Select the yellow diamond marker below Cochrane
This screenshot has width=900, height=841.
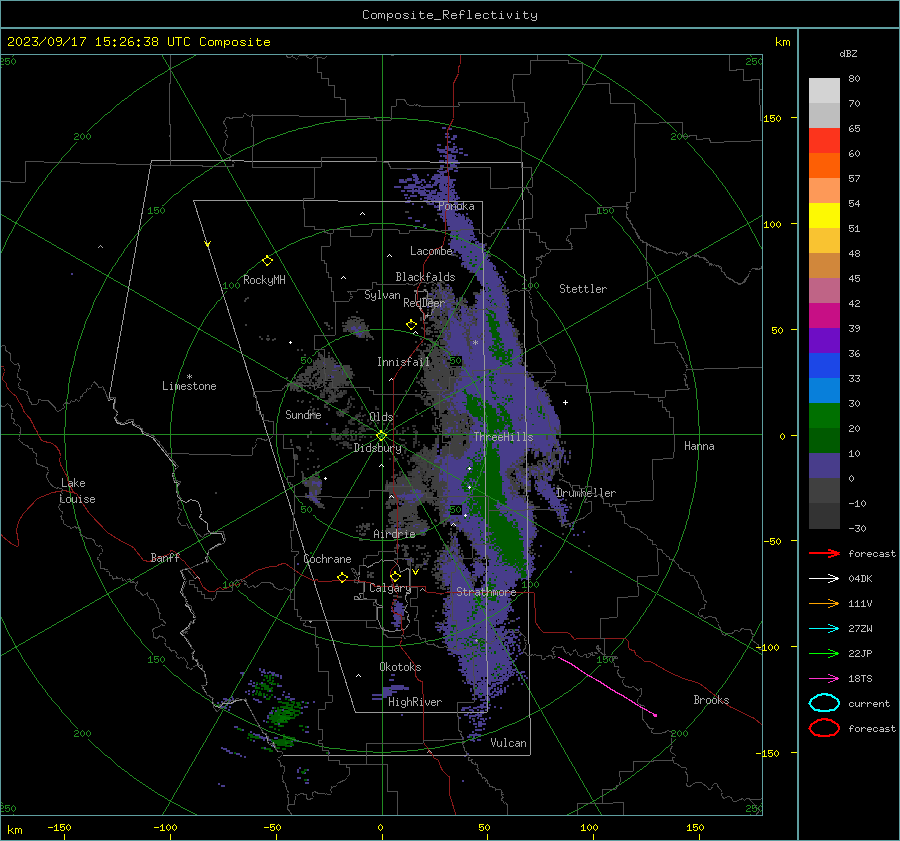tap(343, 577)
